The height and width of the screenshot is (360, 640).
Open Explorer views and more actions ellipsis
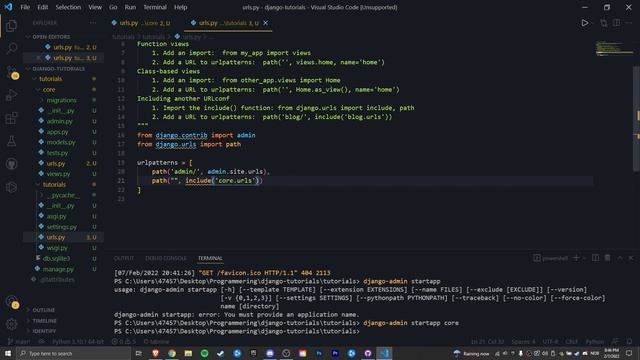coord(93,23)
